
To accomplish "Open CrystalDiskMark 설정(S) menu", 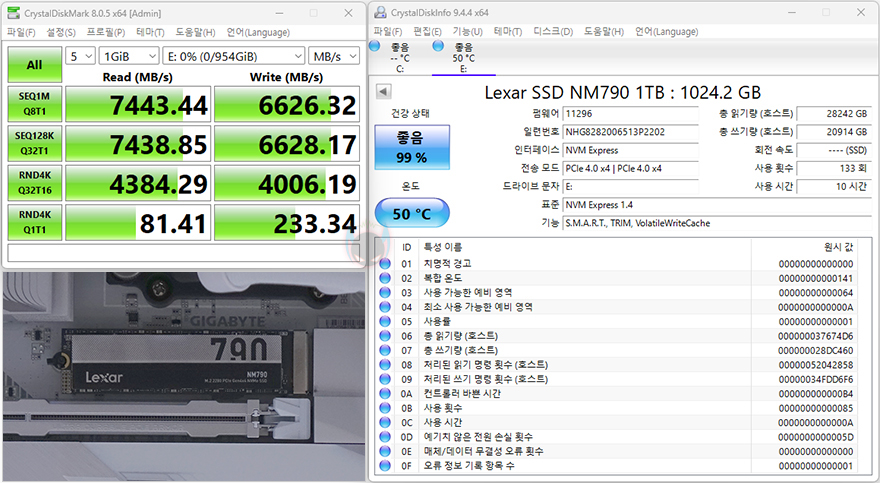I will point(61,33).
